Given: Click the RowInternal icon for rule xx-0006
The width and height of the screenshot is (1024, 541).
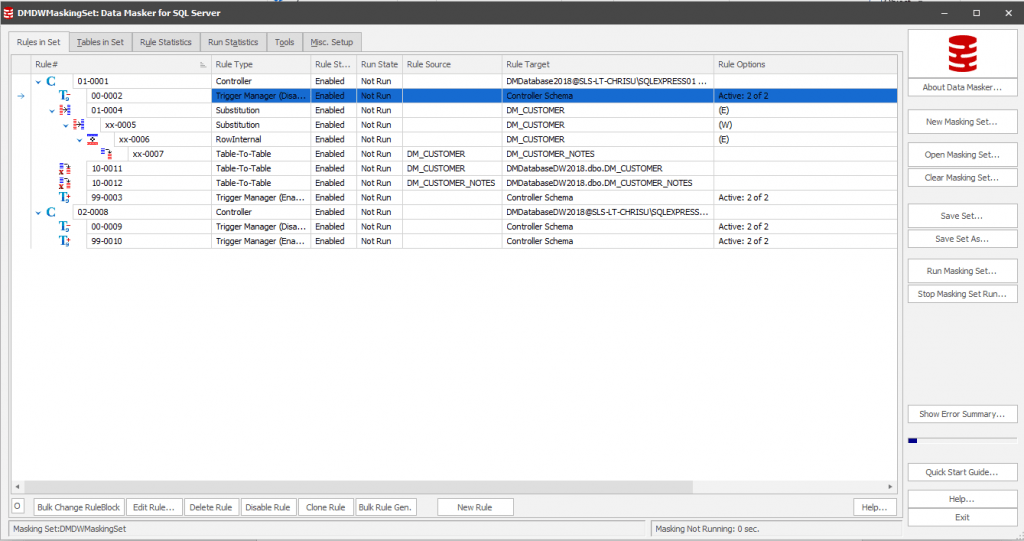Looking at the screenshot, I should 92,139.
